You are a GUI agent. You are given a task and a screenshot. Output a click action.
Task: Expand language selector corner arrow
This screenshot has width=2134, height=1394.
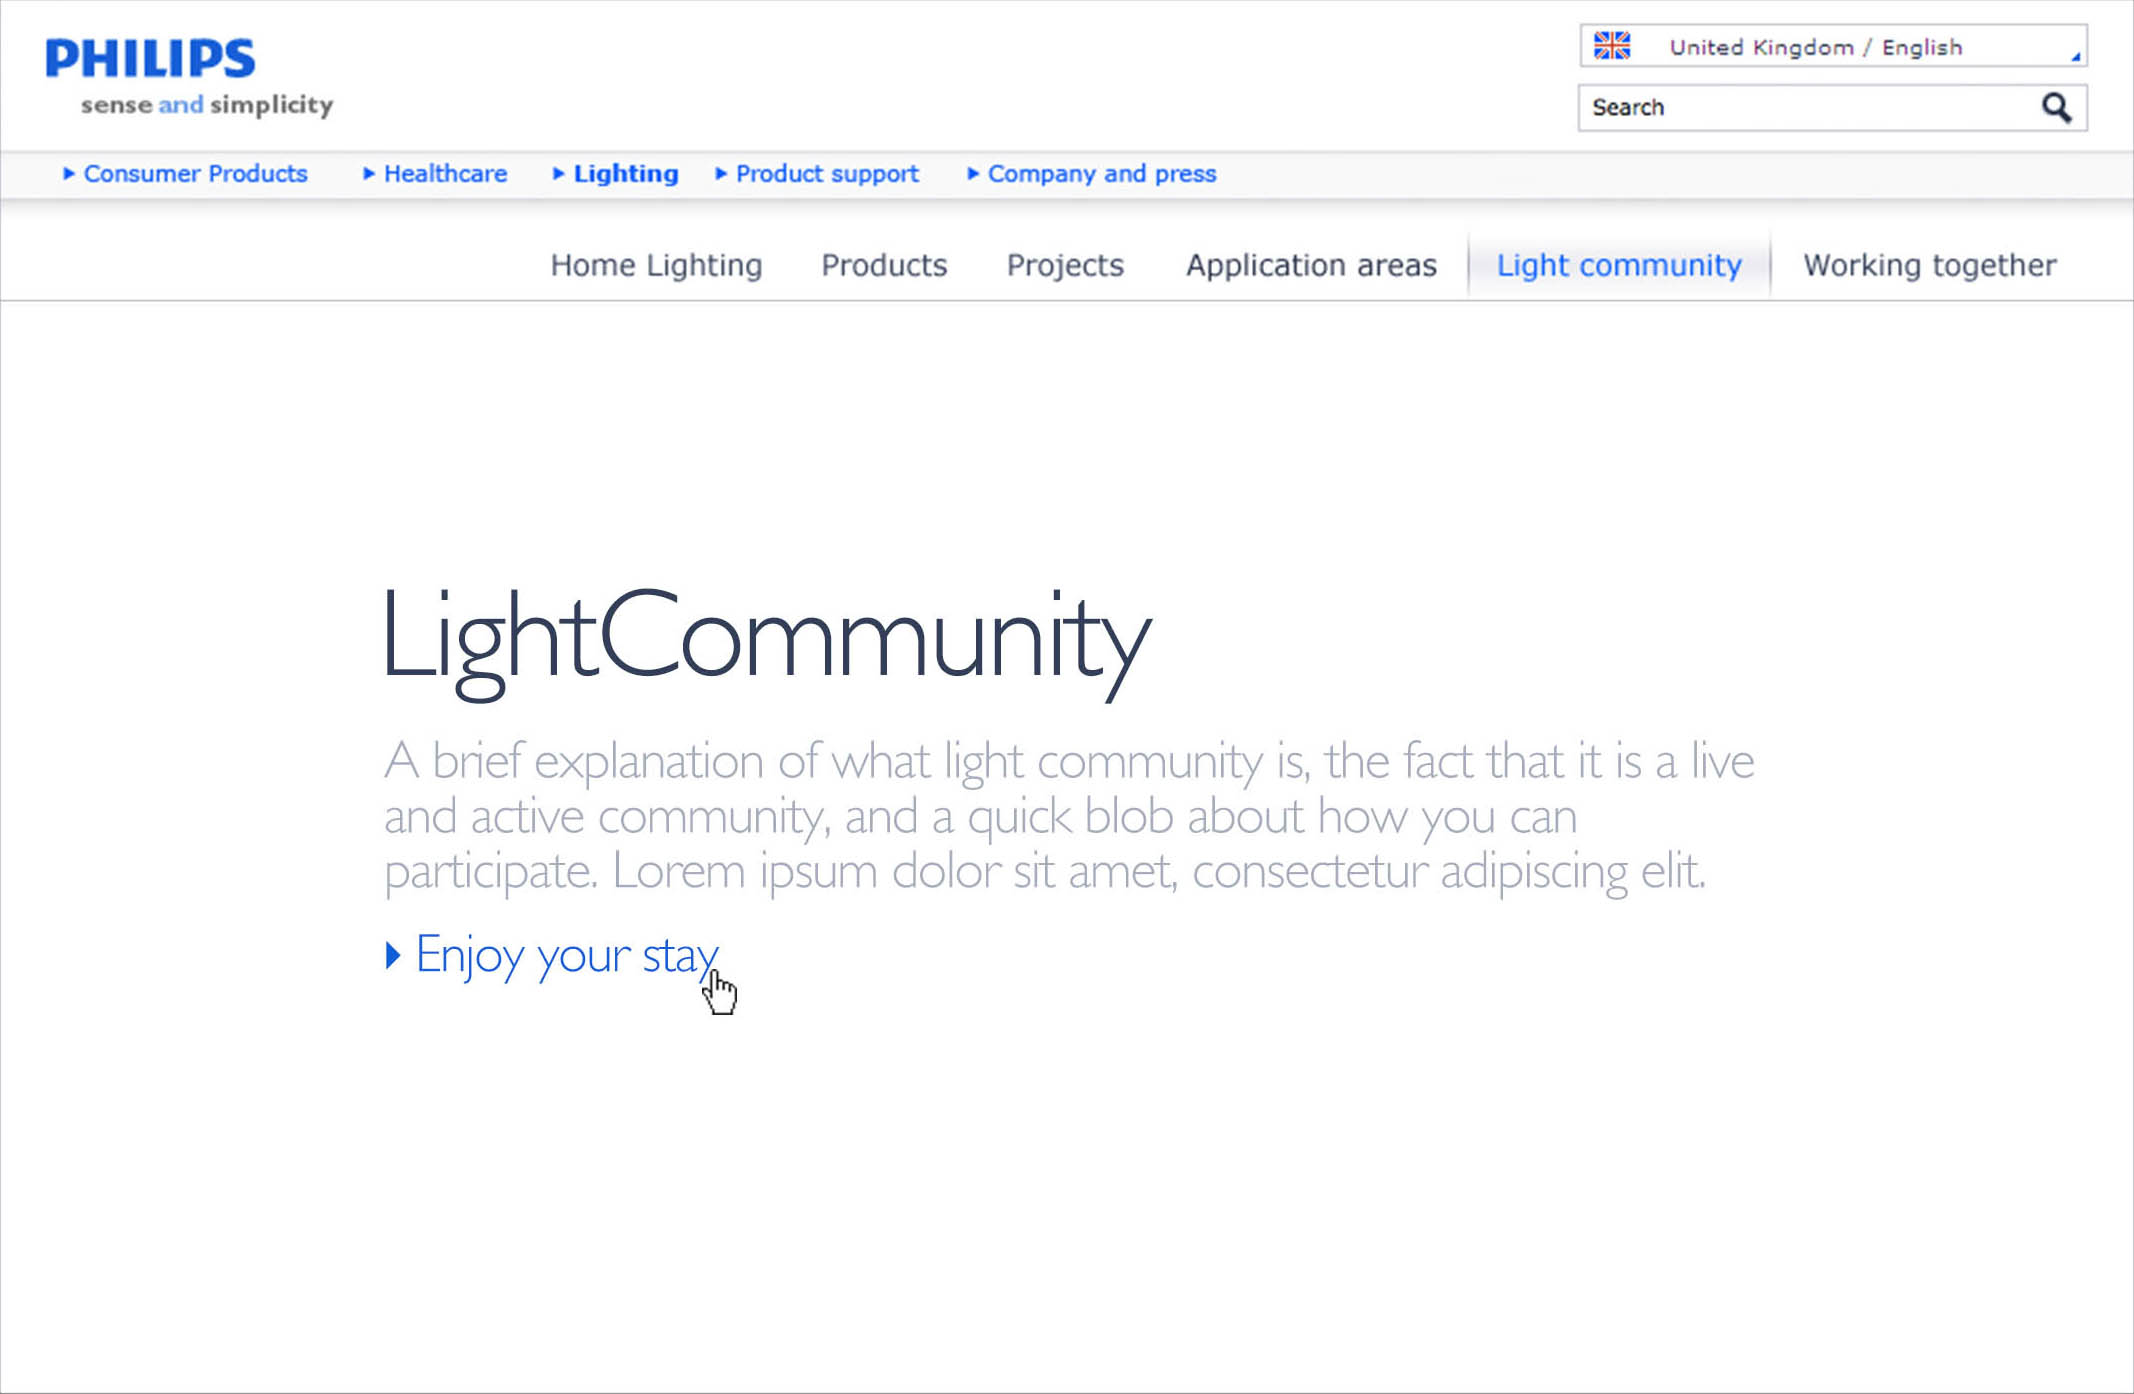click(2075, 57)
